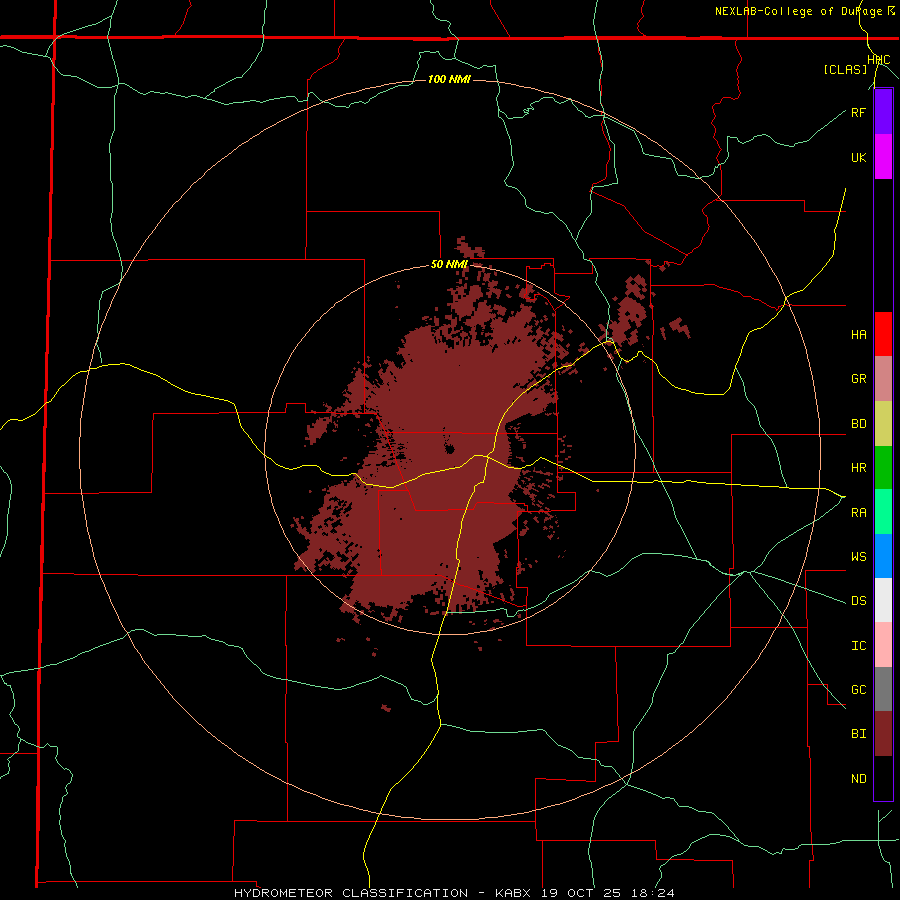Image resolution: width=900 pixels, height=900 pixels.
Task: Click the 100 NMI range ring label
Action: click(449, 79)
